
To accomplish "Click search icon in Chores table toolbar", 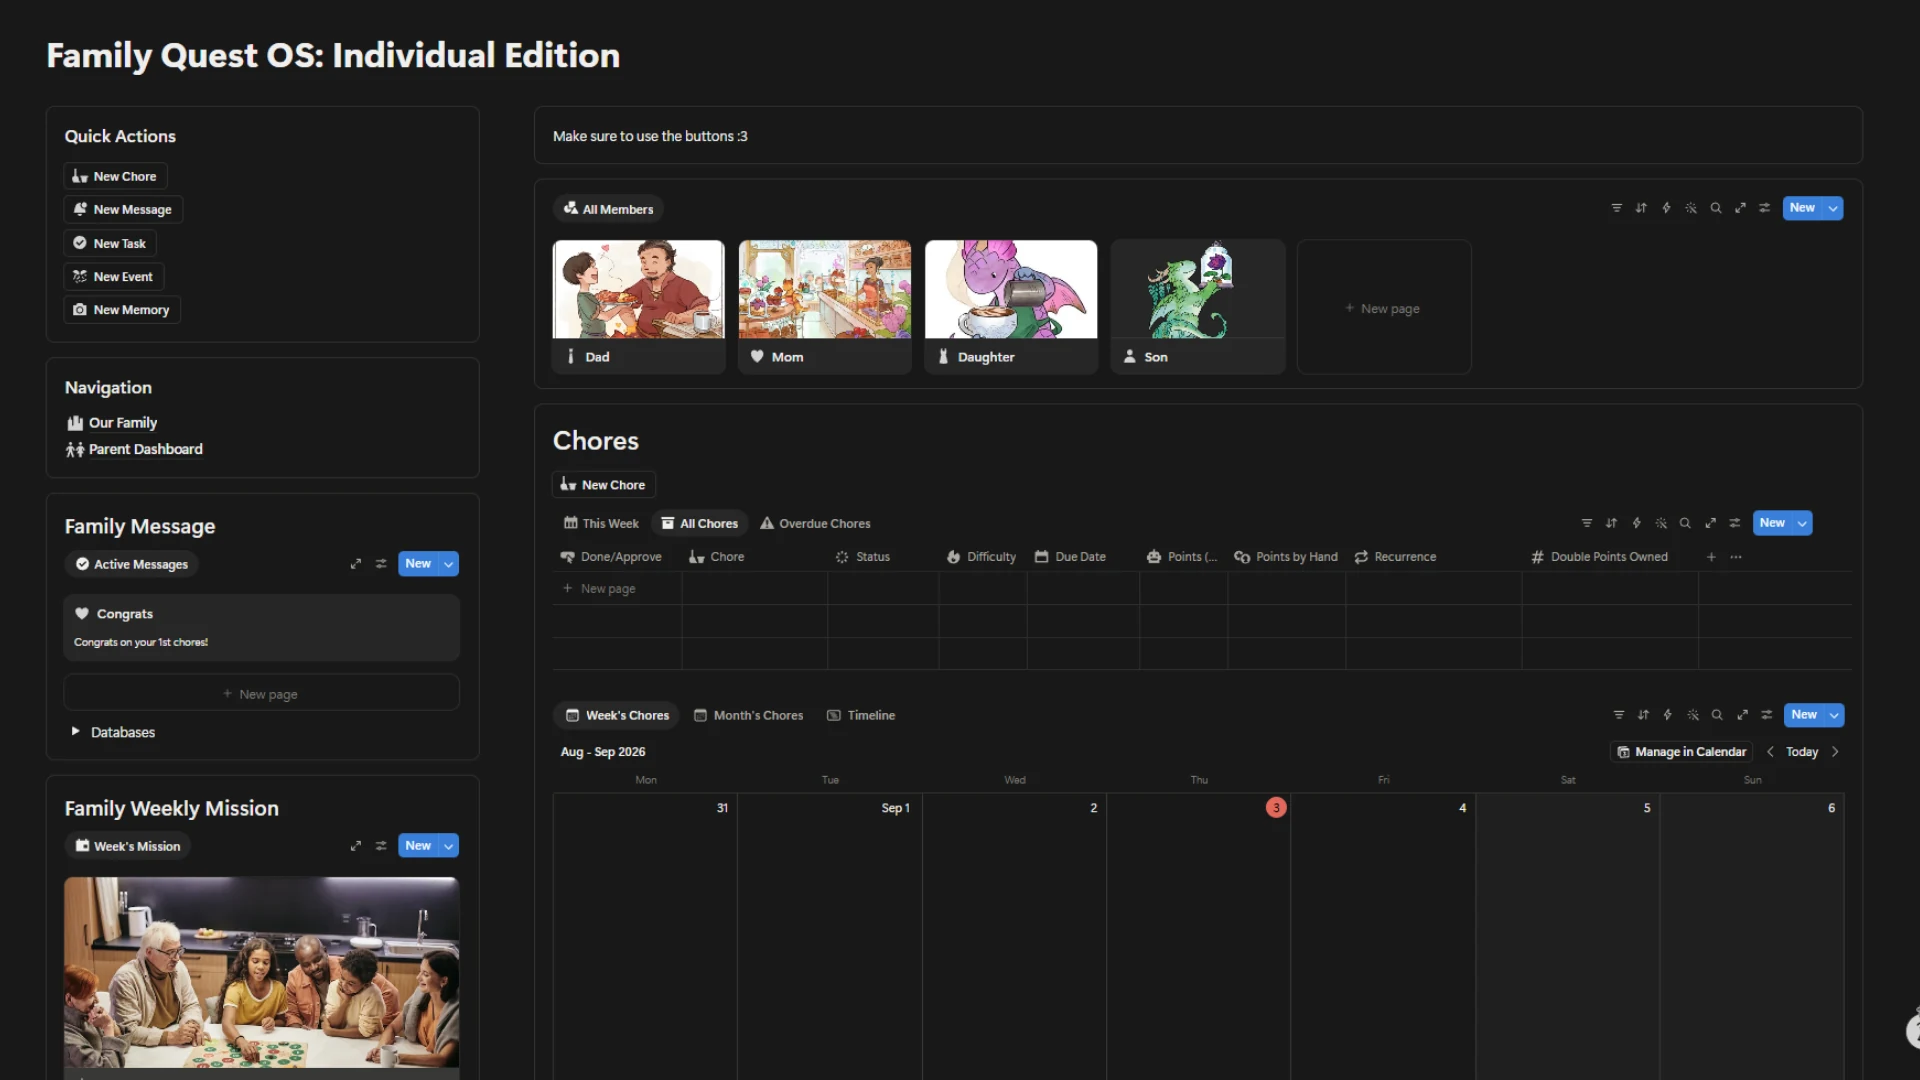I will pyautogui.click(x=1685, y=523).
